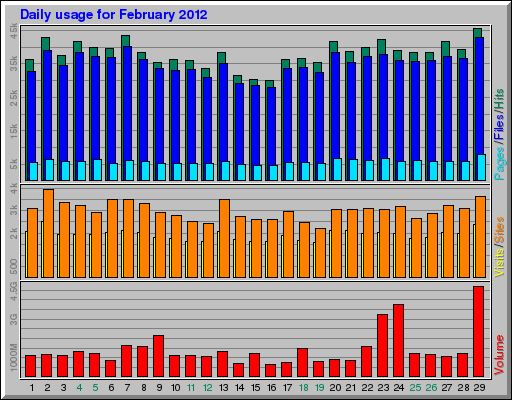Click the '500' y-axis label
This screenshot has width=512, height=400.
(14, 267)
